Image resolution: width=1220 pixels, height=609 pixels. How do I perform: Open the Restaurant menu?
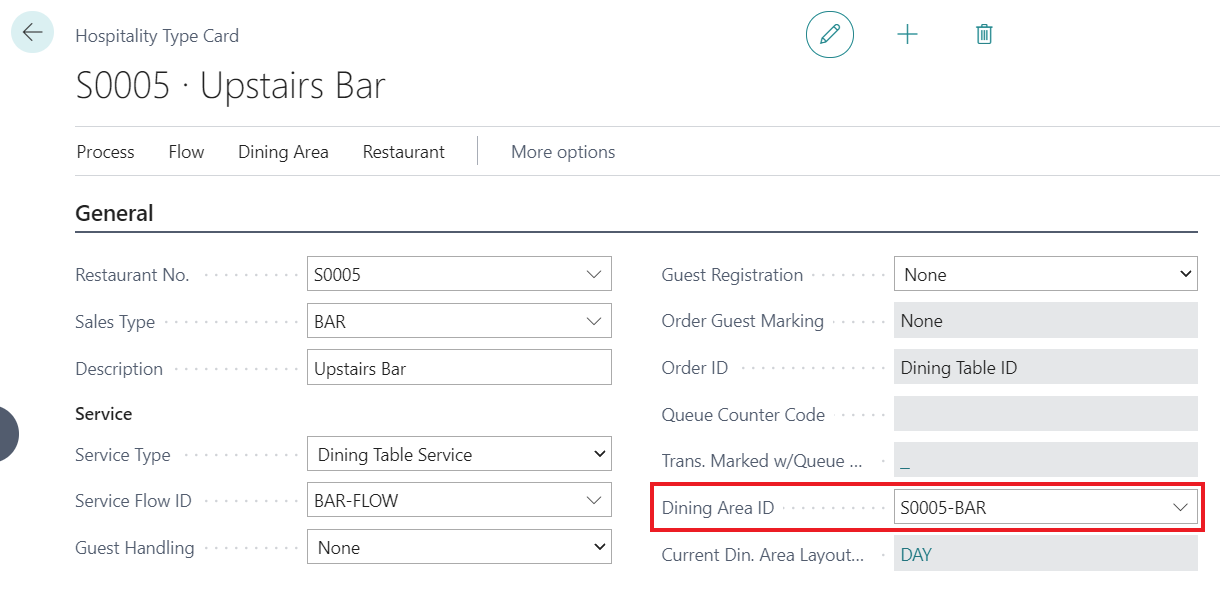click(403, 152)
